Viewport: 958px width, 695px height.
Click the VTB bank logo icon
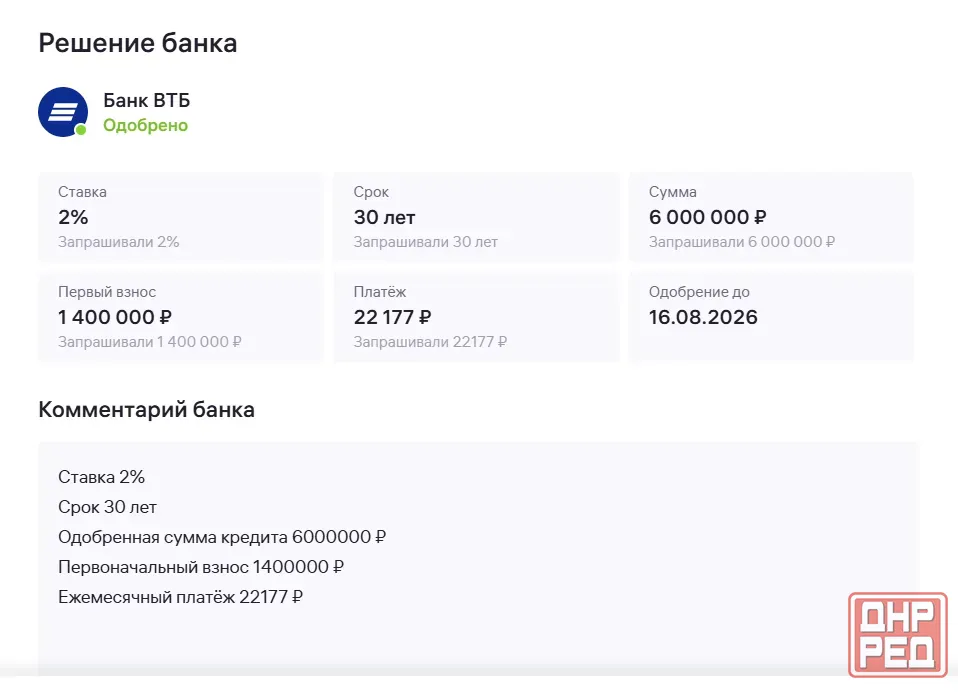pyautogui.click(x=63, y=112)
